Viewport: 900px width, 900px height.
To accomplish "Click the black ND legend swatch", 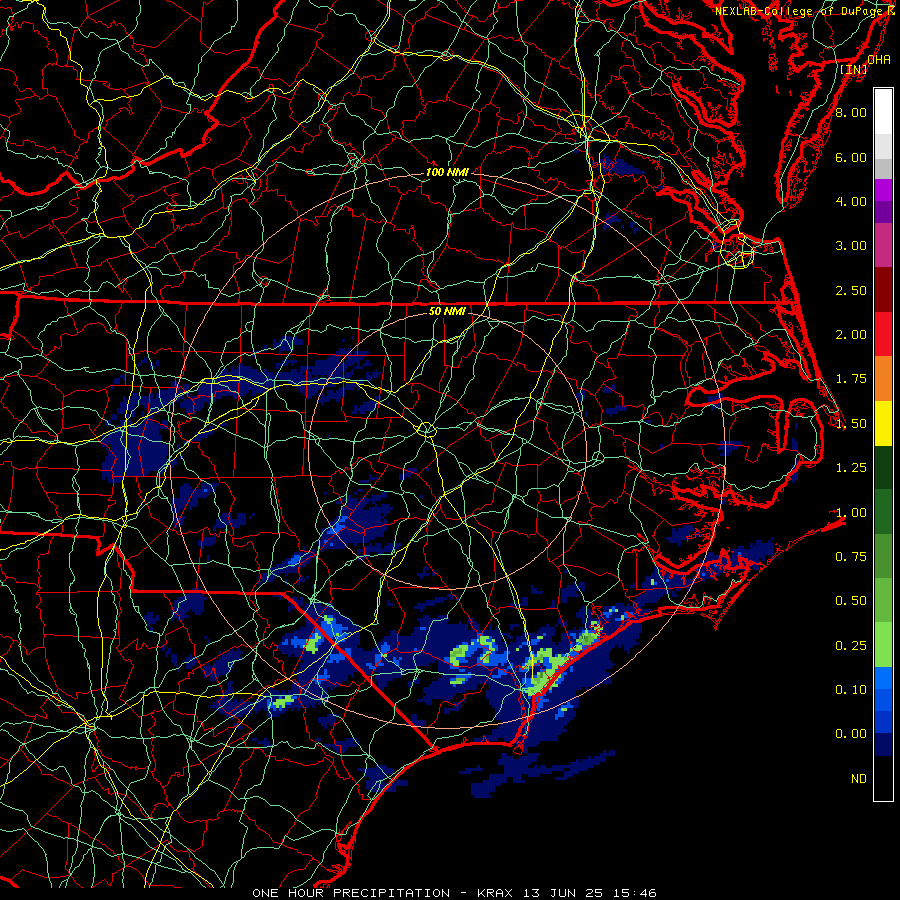I will point(883,778).
